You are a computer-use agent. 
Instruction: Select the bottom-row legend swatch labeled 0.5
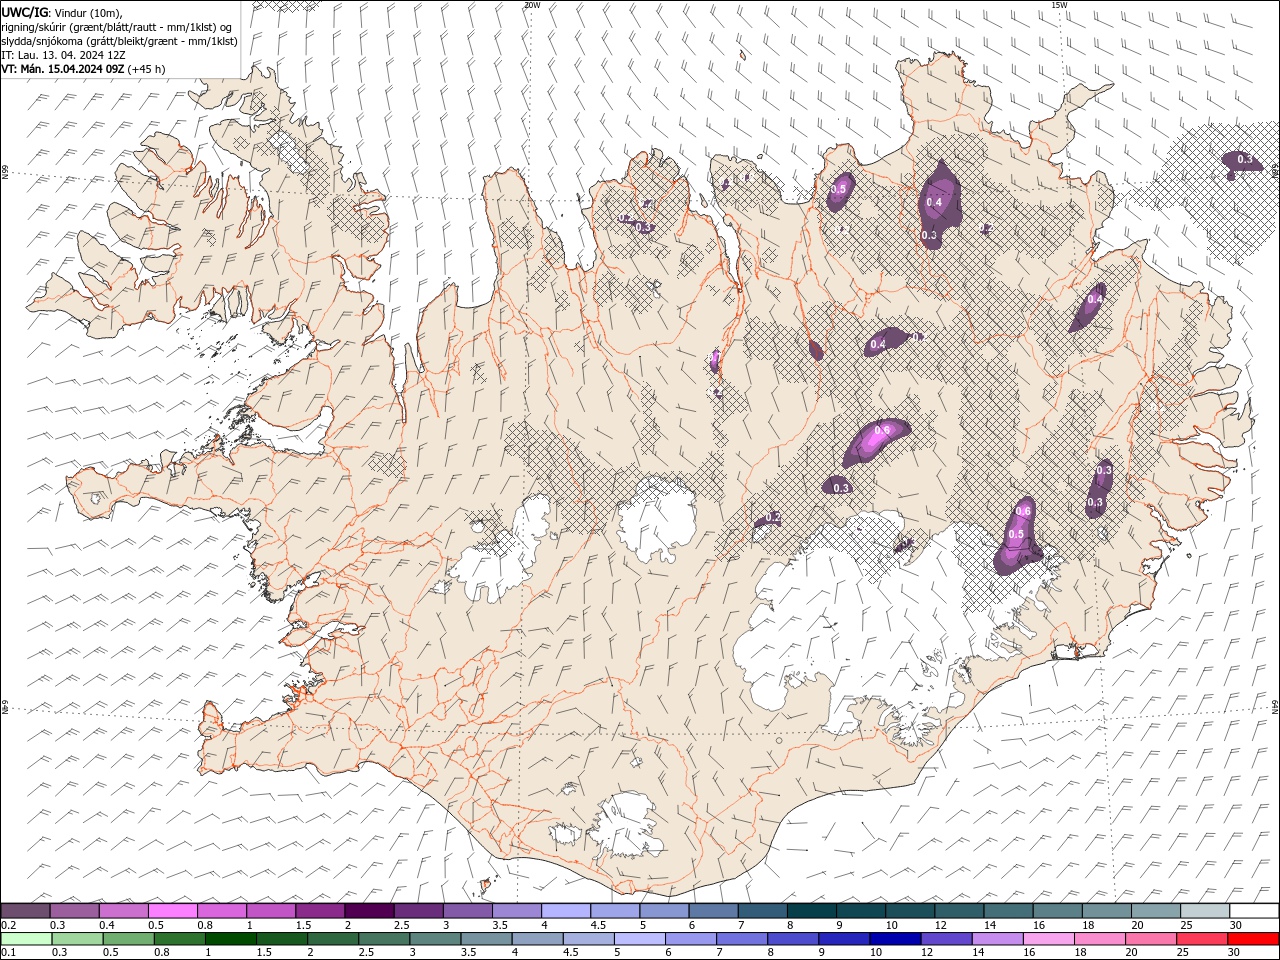click(x=129, y=939)
